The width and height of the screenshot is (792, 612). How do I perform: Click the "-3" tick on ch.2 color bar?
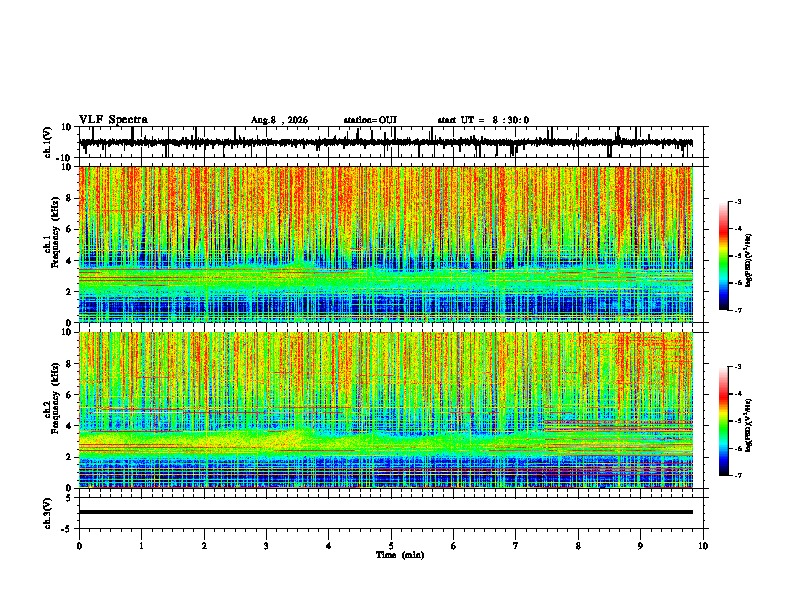pos(737,367)
